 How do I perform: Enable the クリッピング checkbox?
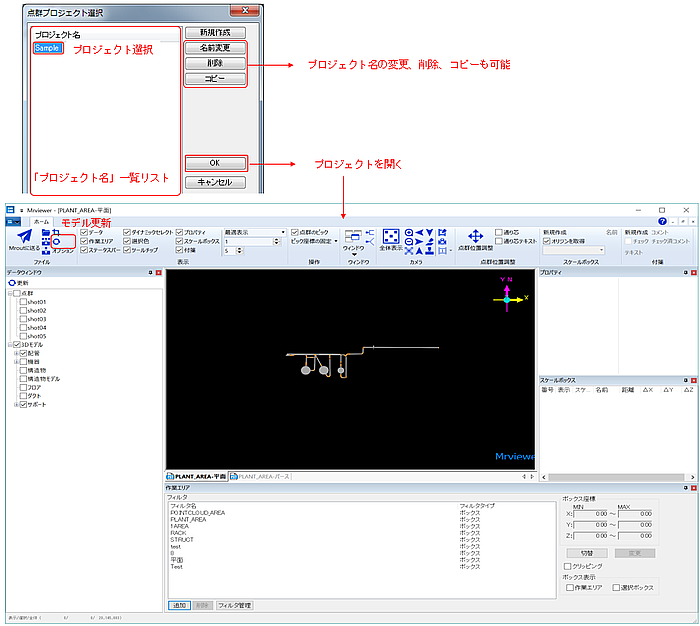click(567, 566)
